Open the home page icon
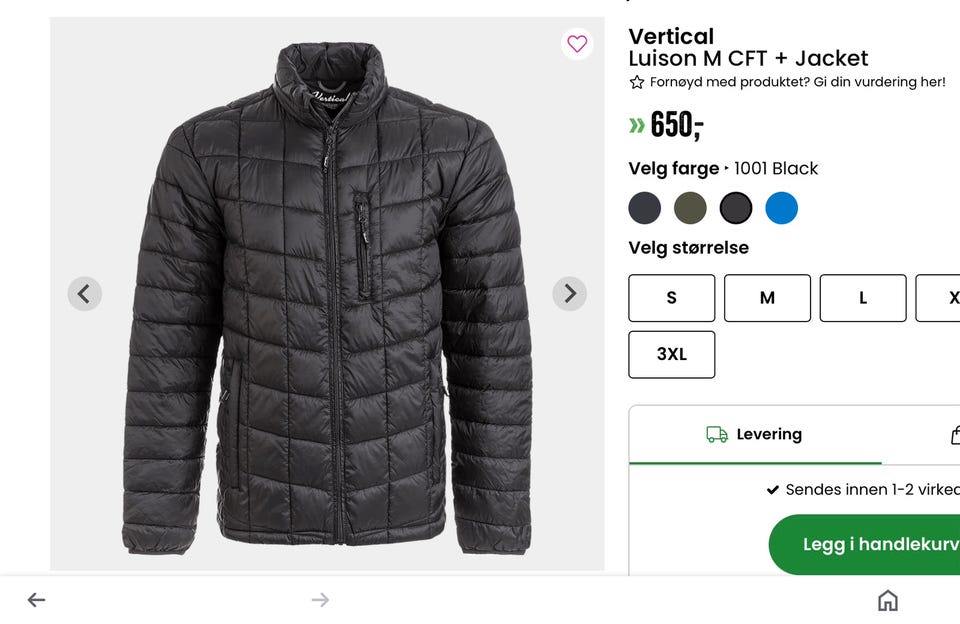The image size is (960, 624). coord(887,600)
